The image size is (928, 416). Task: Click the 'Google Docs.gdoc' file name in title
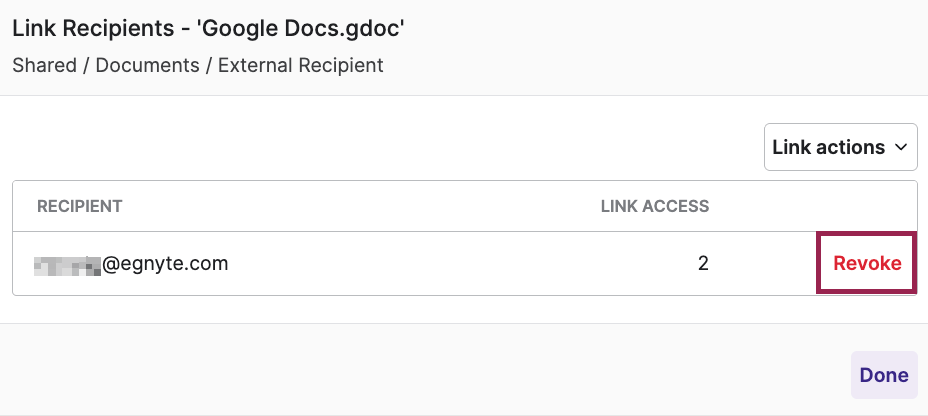(x=301, y=29)
